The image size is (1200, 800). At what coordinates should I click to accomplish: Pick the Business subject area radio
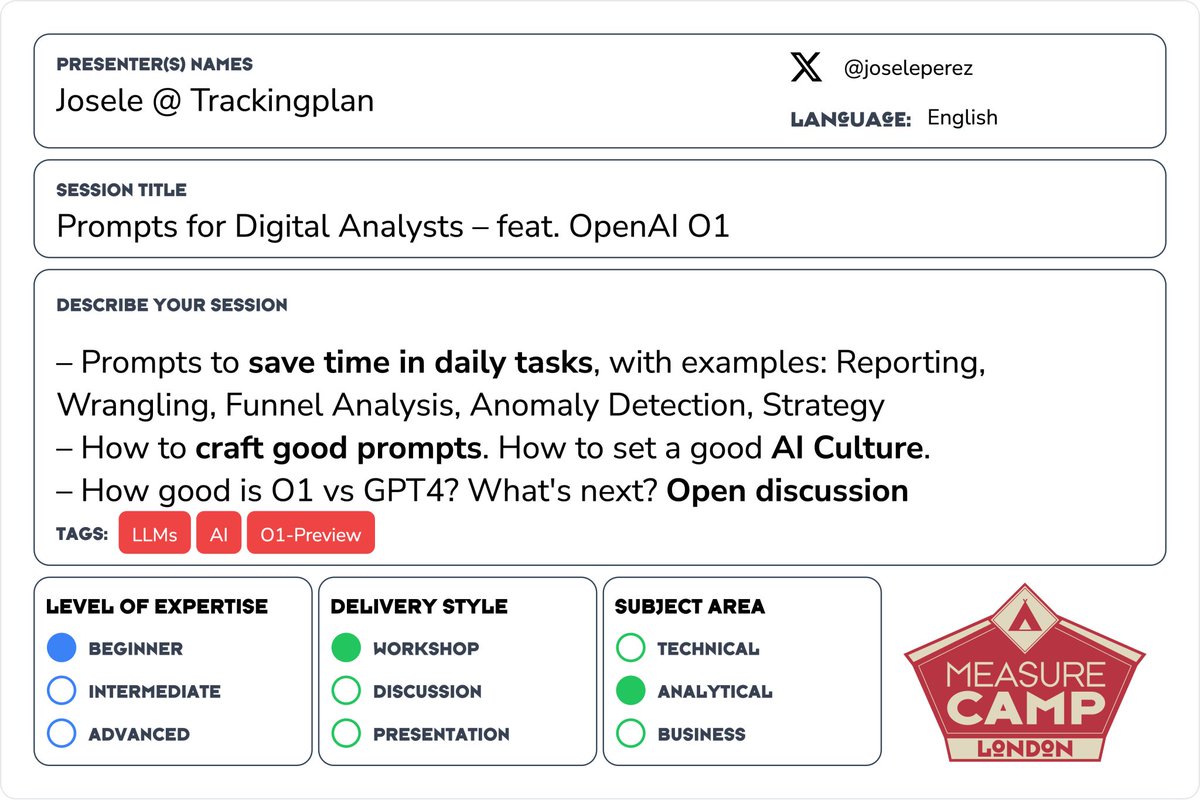(x=631, y=734)
